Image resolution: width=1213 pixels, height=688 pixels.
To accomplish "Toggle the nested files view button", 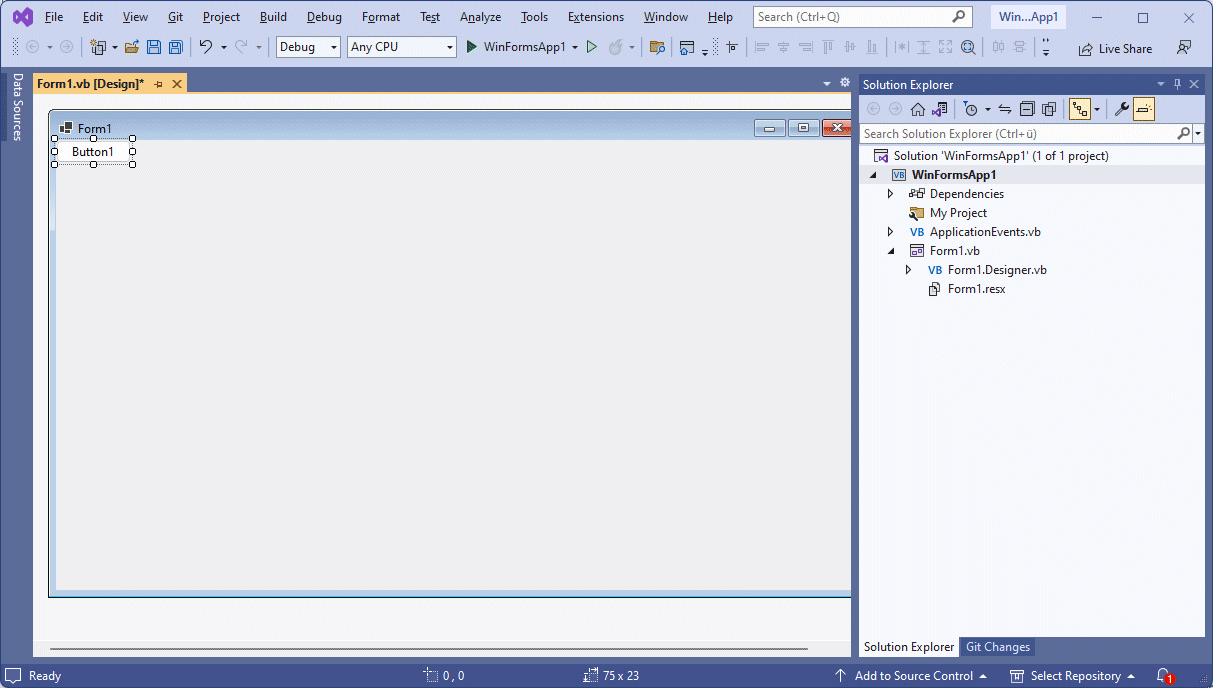I will pyautogui.click(x=1080, y=109).
